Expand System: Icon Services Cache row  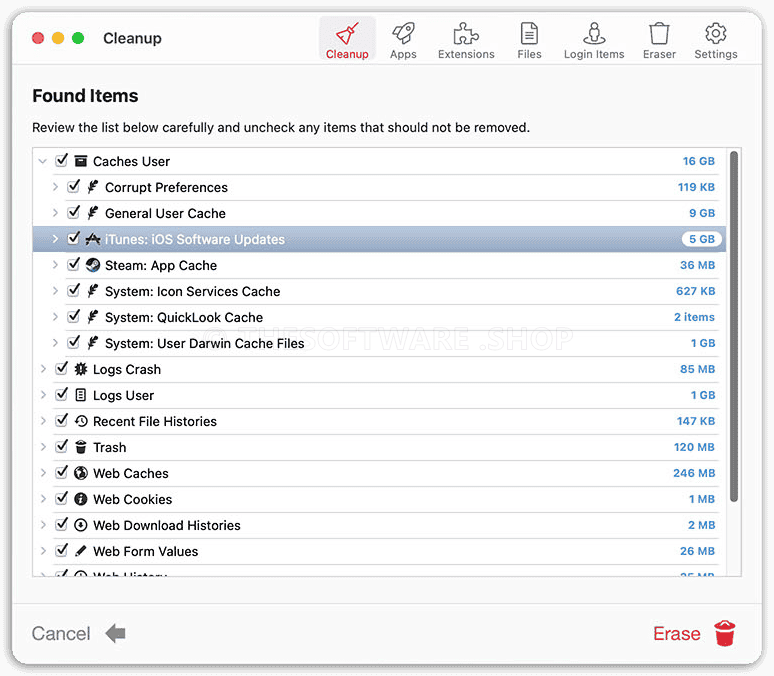55,291
